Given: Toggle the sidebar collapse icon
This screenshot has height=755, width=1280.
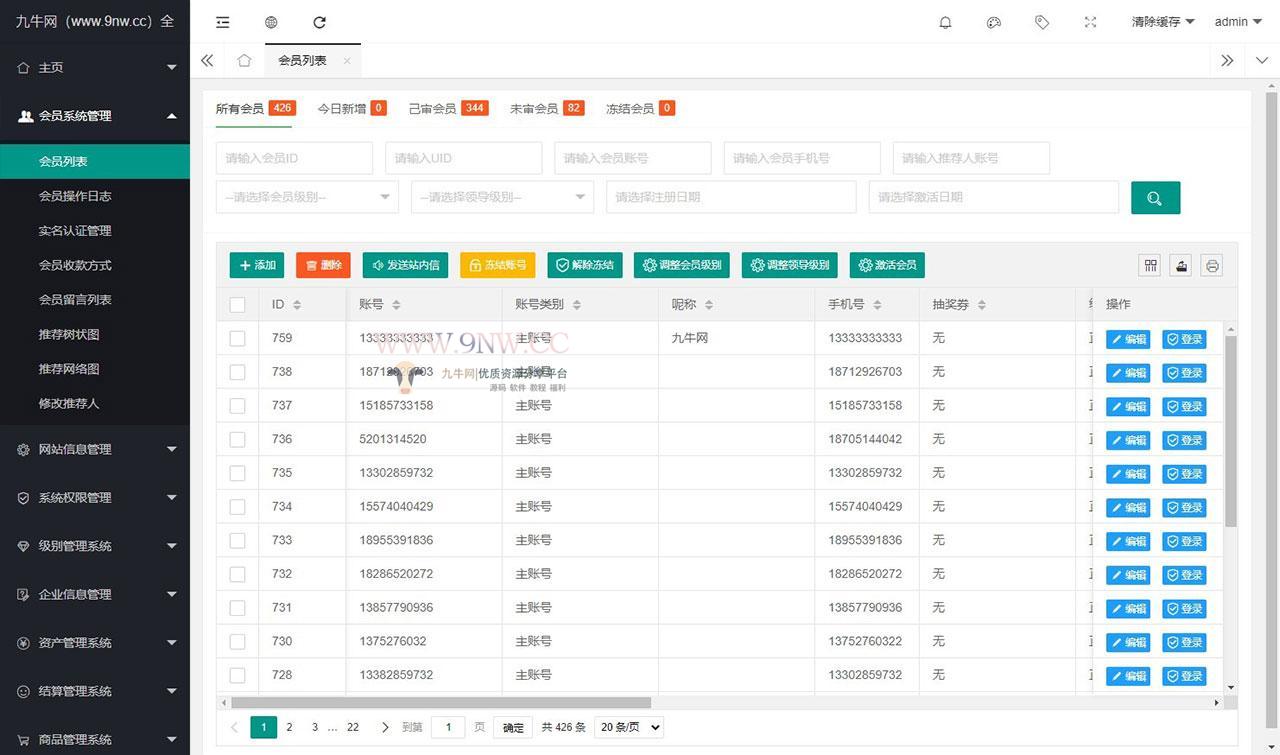Looking at the screenshot, I should [223, 22].
